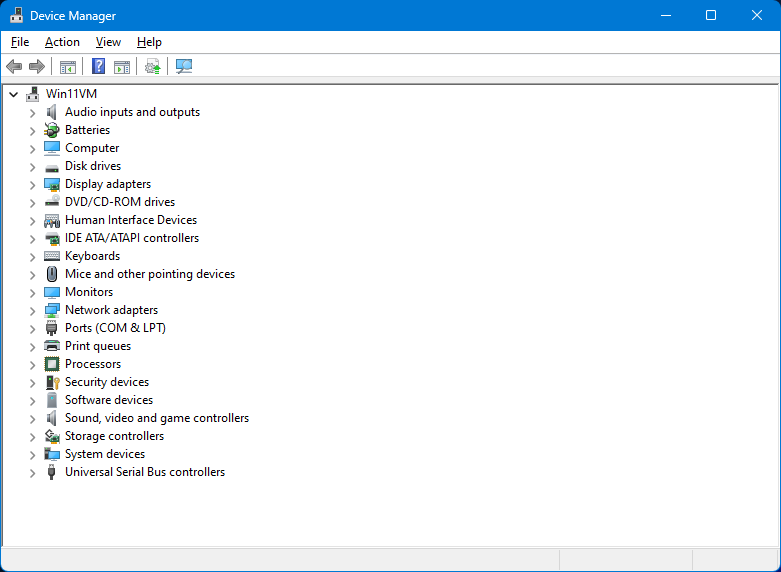Toggle the Show/Hide Action Pane icon
Image resolution: width=781 pixels, height=572 pixels.
click(122, 67)
